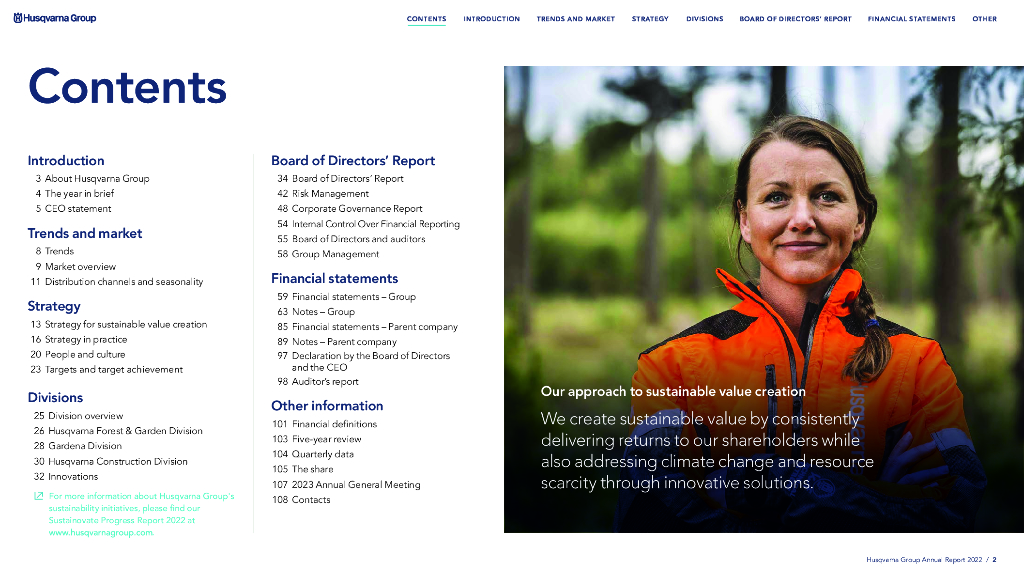Click the Husqvarna Group Annual Report 2022 footer

(x=924, y=559)
